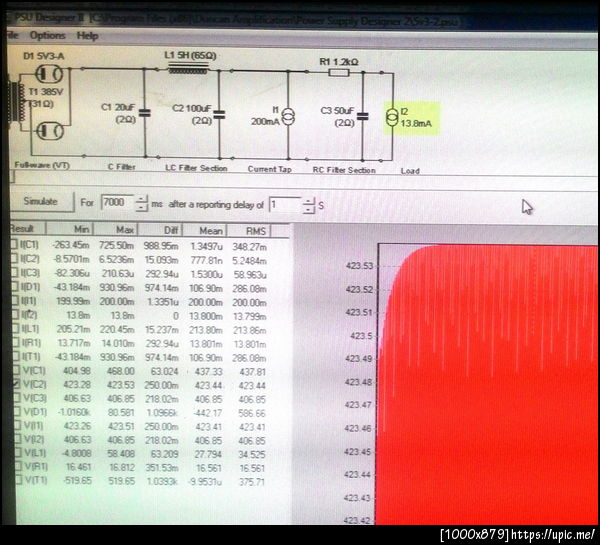The height and width of the screenshot is (545, 600).
Task: Click V(C1) max value 468.00
Action: click(121, 370)
